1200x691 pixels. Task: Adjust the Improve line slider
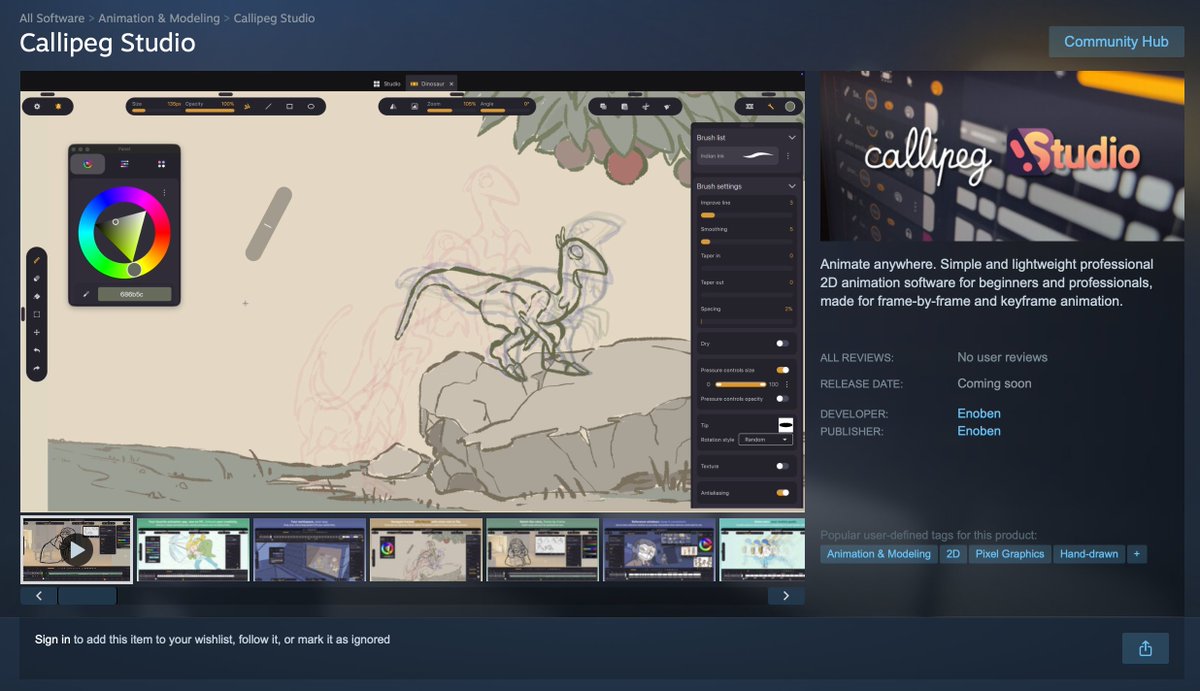tap(746, 215)
